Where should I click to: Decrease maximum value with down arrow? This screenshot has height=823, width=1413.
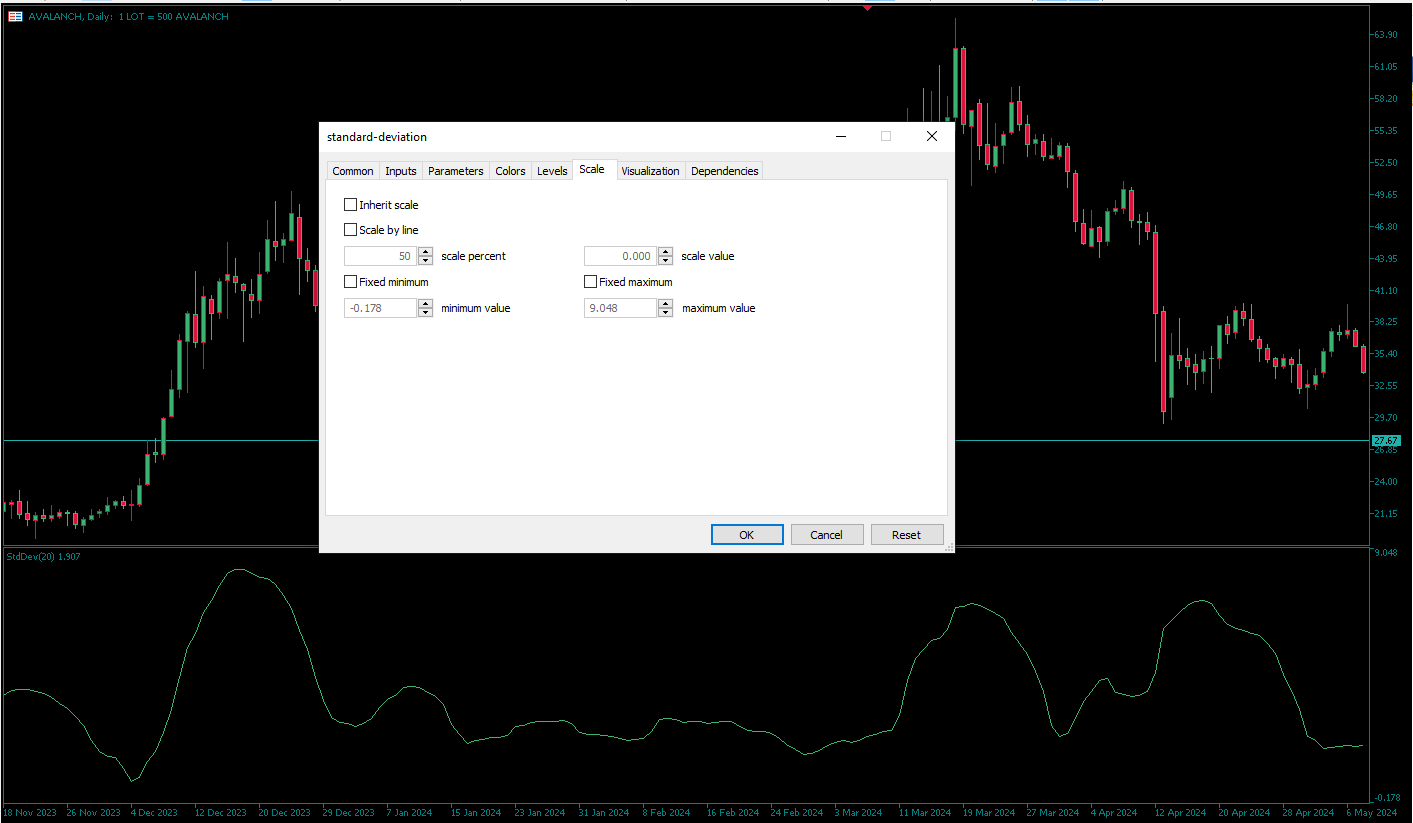[x=666, y=313]
